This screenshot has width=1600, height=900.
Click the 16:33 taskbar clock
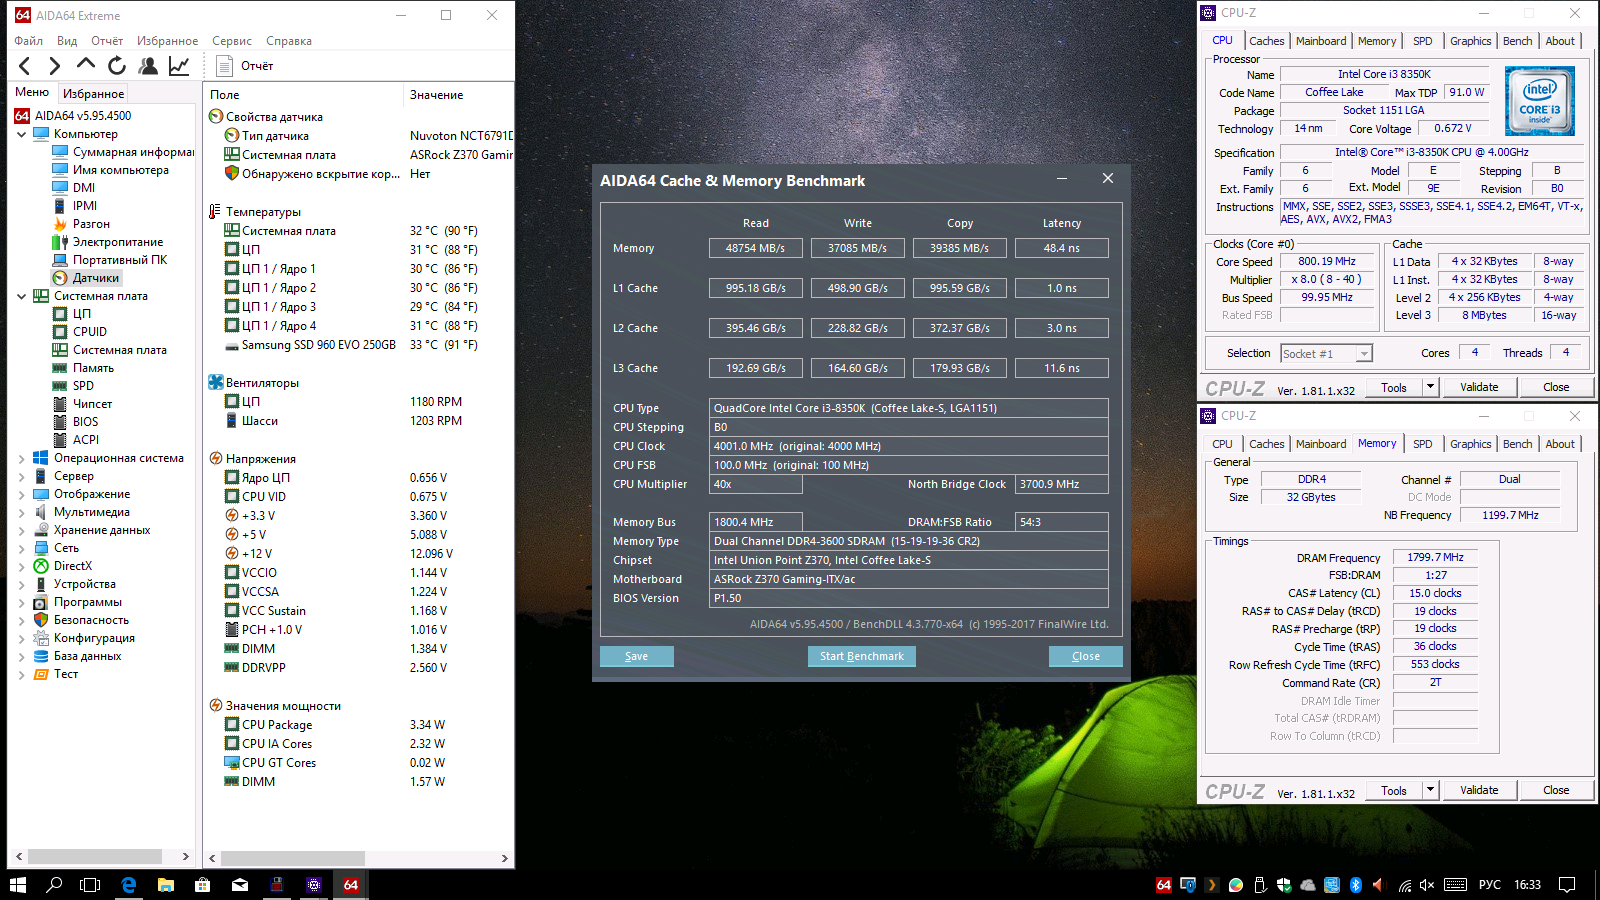coord(1527,885)
